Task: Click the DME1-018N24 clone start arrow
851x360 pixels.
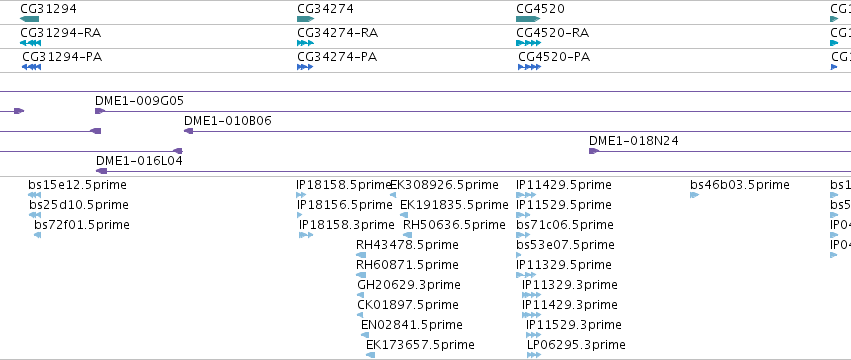Action: pyautogui.click(x=594, y=151)
